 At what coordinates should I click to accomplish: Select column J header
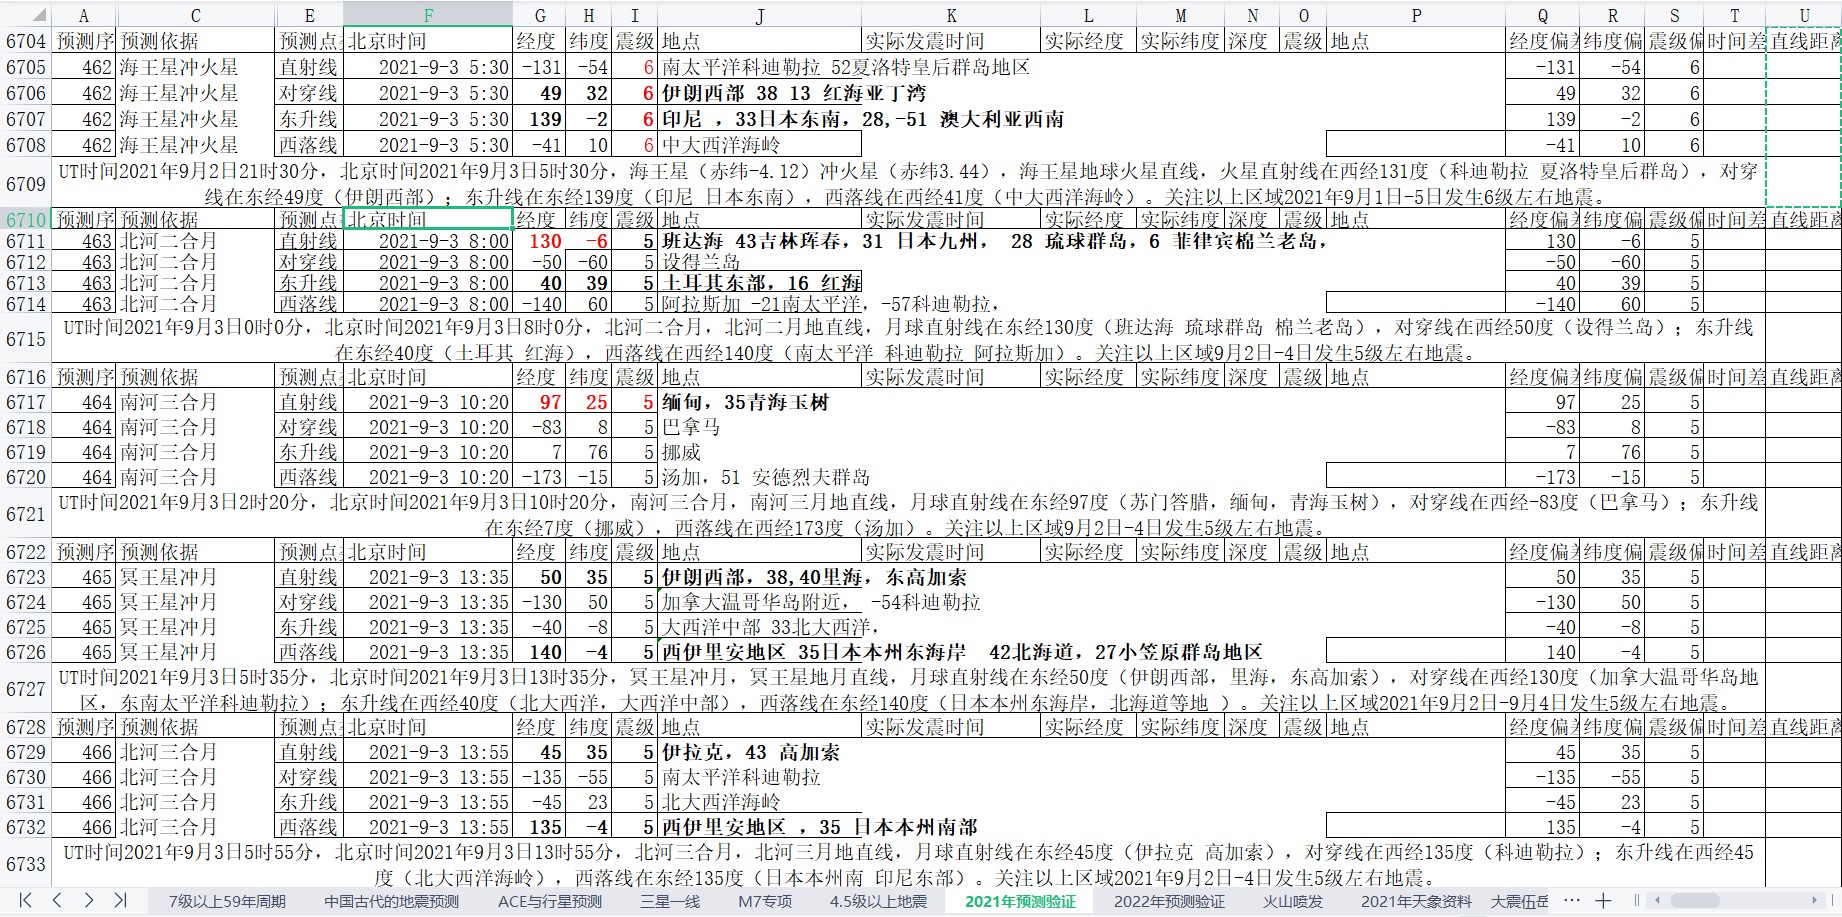coord(759,15)
